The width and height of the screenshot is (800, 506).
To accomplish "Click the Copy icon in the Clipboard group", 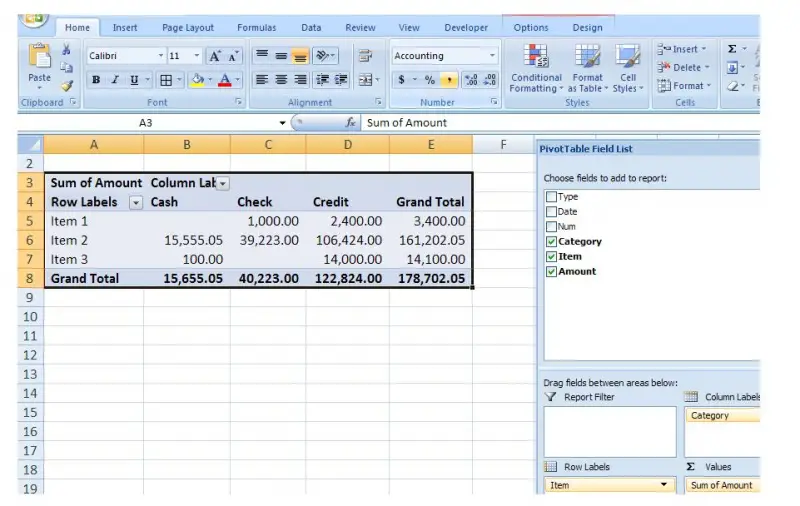I will coord(66,67).
